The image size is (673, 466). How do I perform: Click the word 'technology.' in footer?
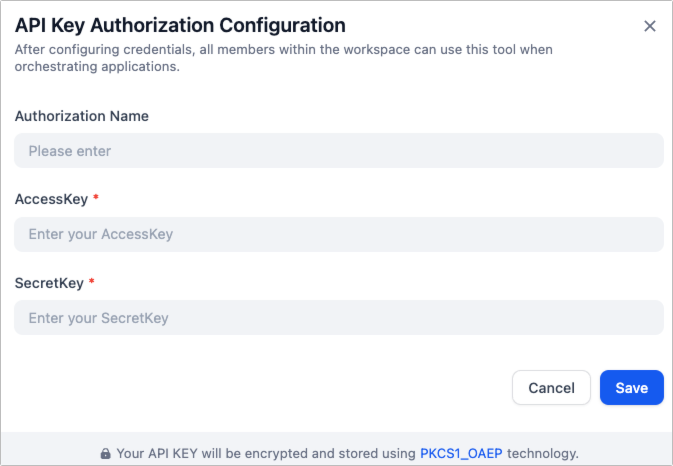click(545, 453)
